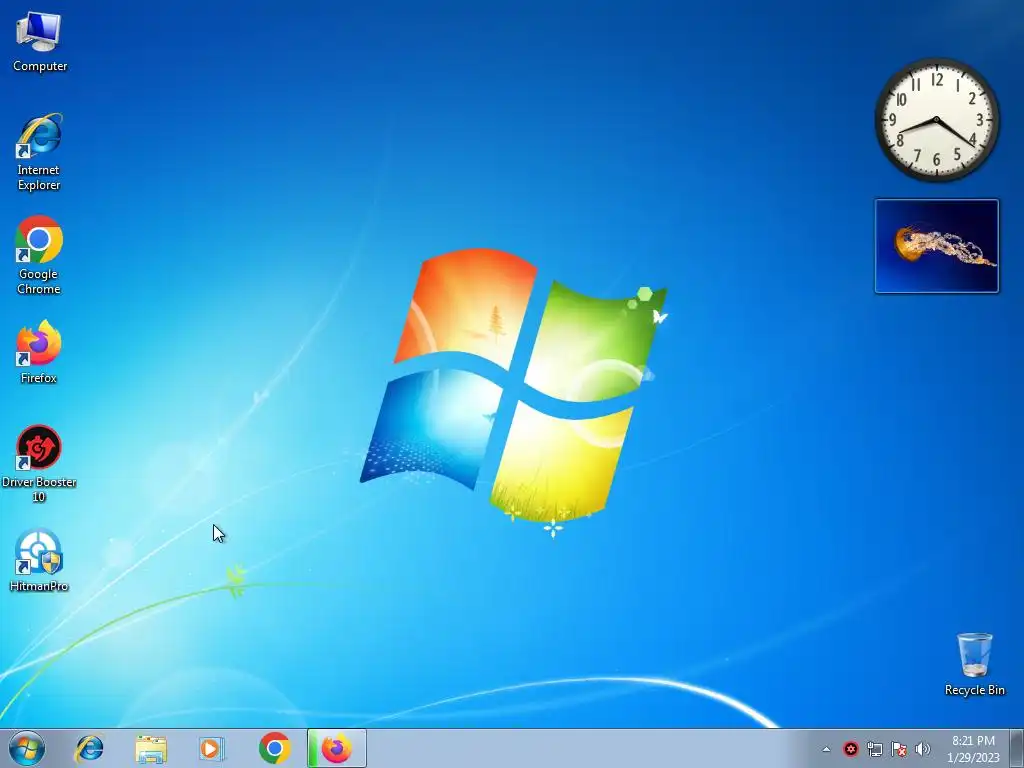Click the analog clock gadget
This screenshot has width=1024, height=768.
tap(936, 120)
